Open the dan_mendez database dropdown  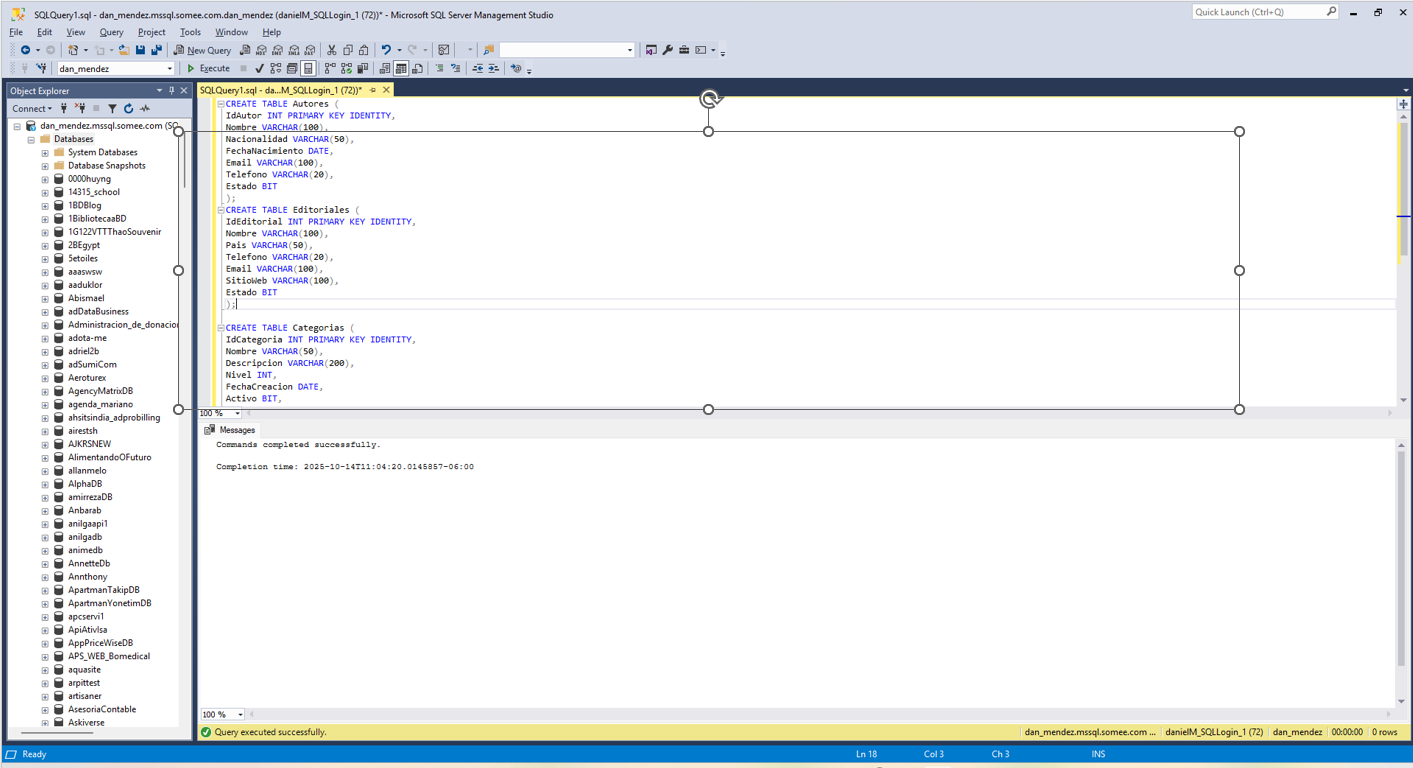coord(169,69)
